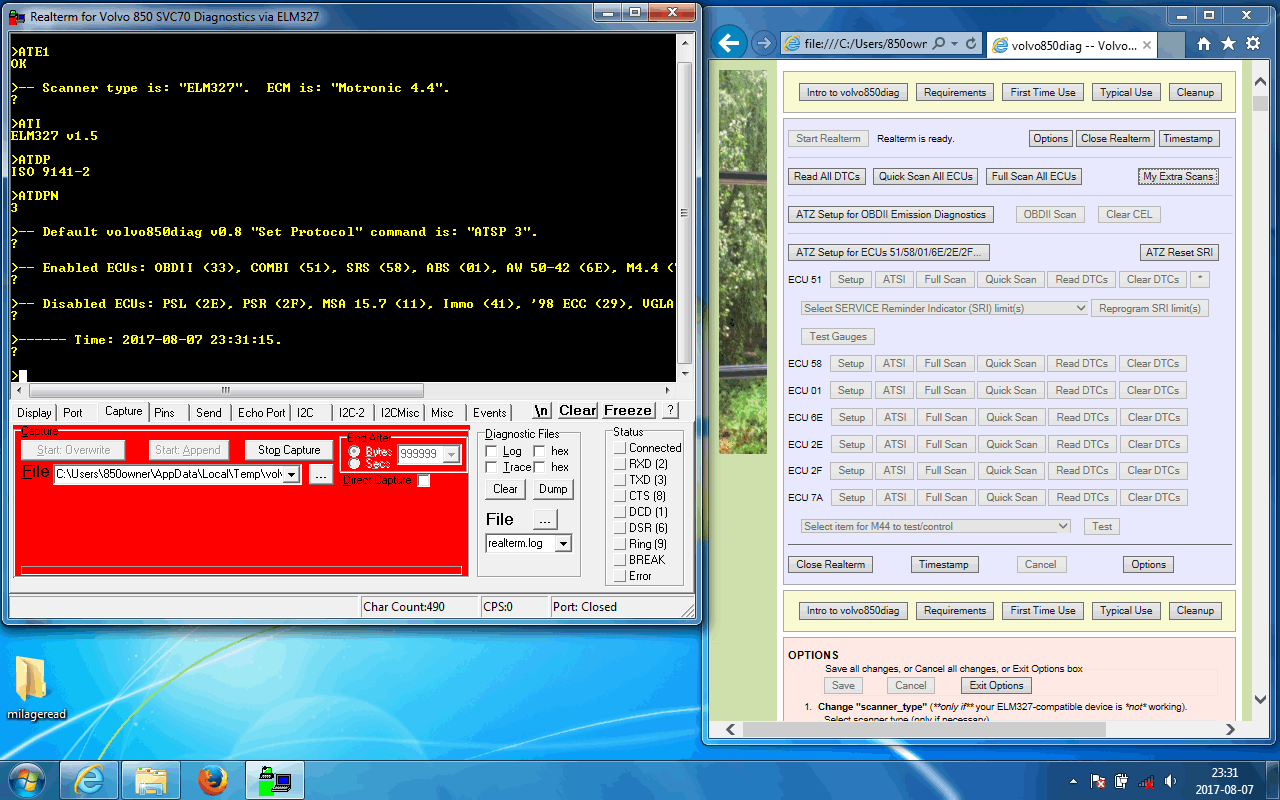Click Full Scan for ECU 58
The width and height of the screenshot is (1280, 800).
(945, 363)
